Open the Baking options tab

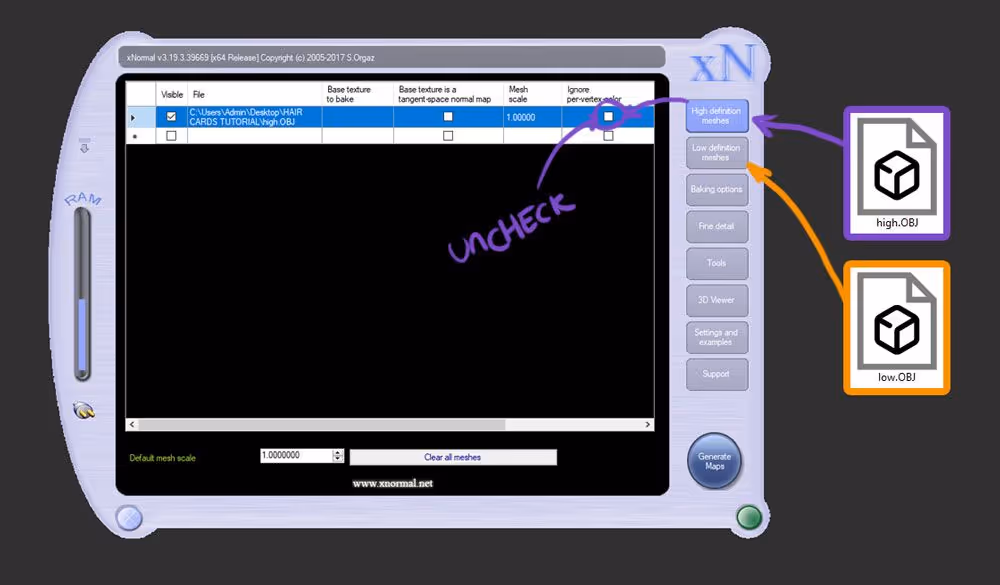pos(717,189)
